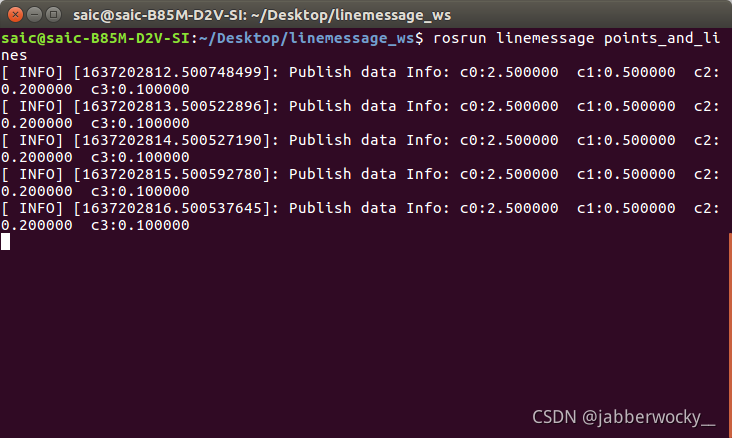Click the green saic@saic-B85M-D2V-SI prompt text

click(95, 38)
